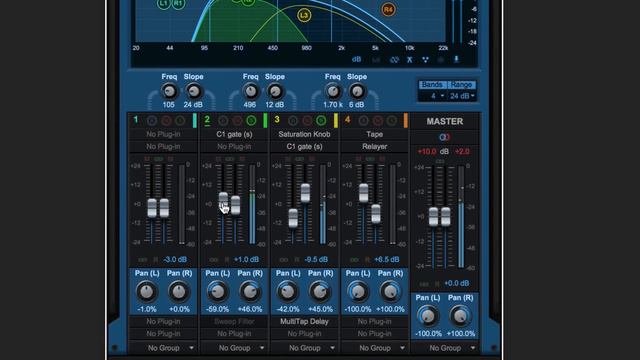Click the +1.0 dB gain value on band 2
Image resolution: width=640 pixels, height=360 pixels.
246,260
